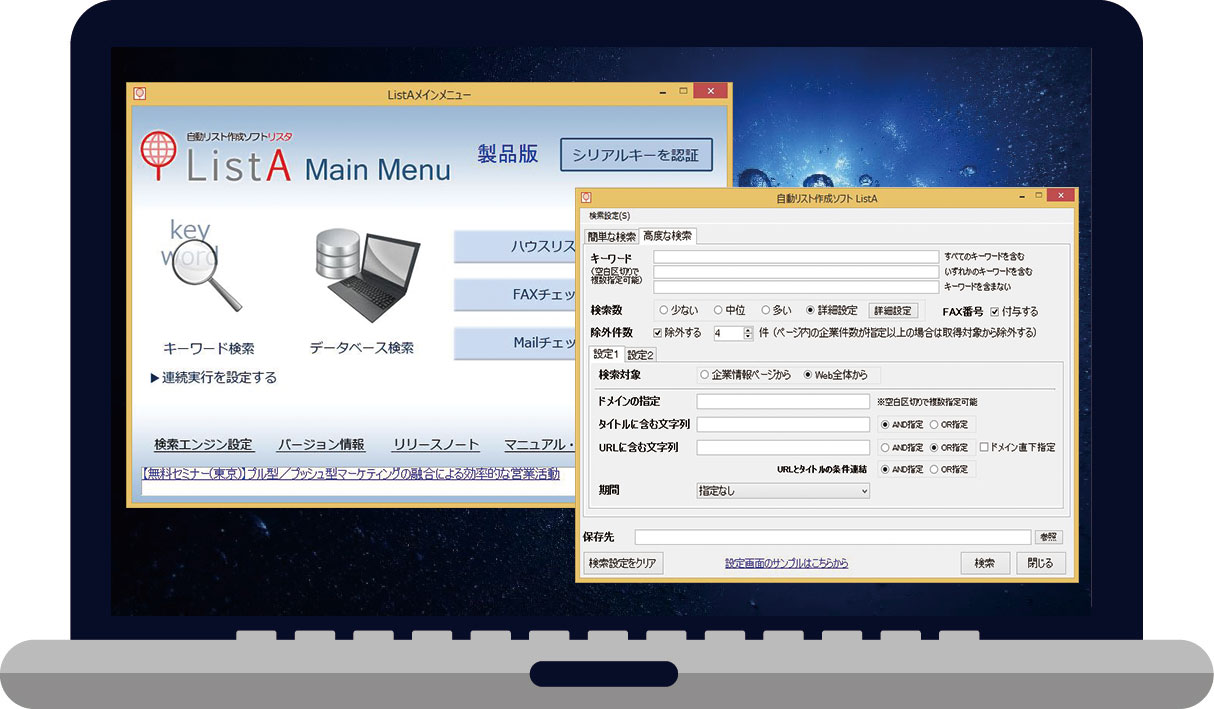Click the 除外件数 number field showing 4
This screenshot has height=709, width=1214.
(727, 332)
